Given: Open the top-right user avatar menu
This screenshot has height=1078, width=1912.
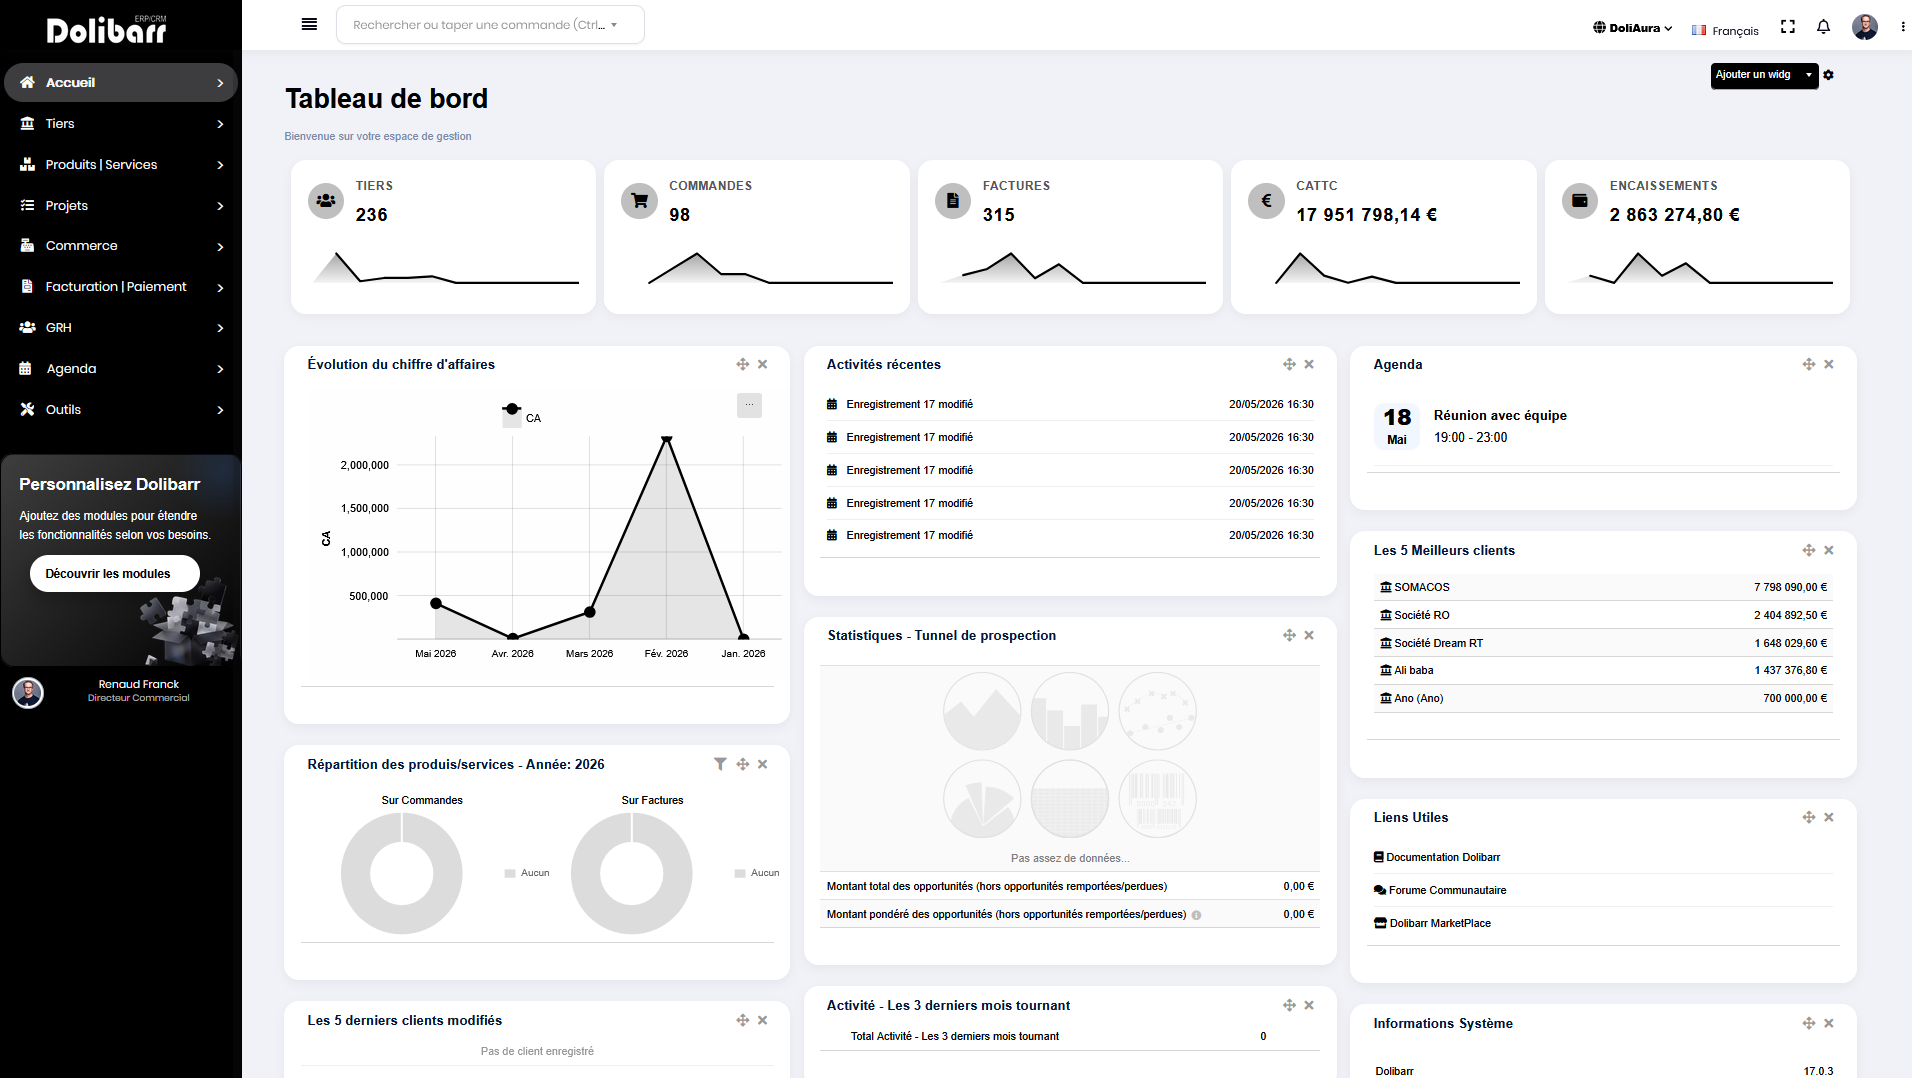Looking at the screenshot, I should [x=1865, y=27].
